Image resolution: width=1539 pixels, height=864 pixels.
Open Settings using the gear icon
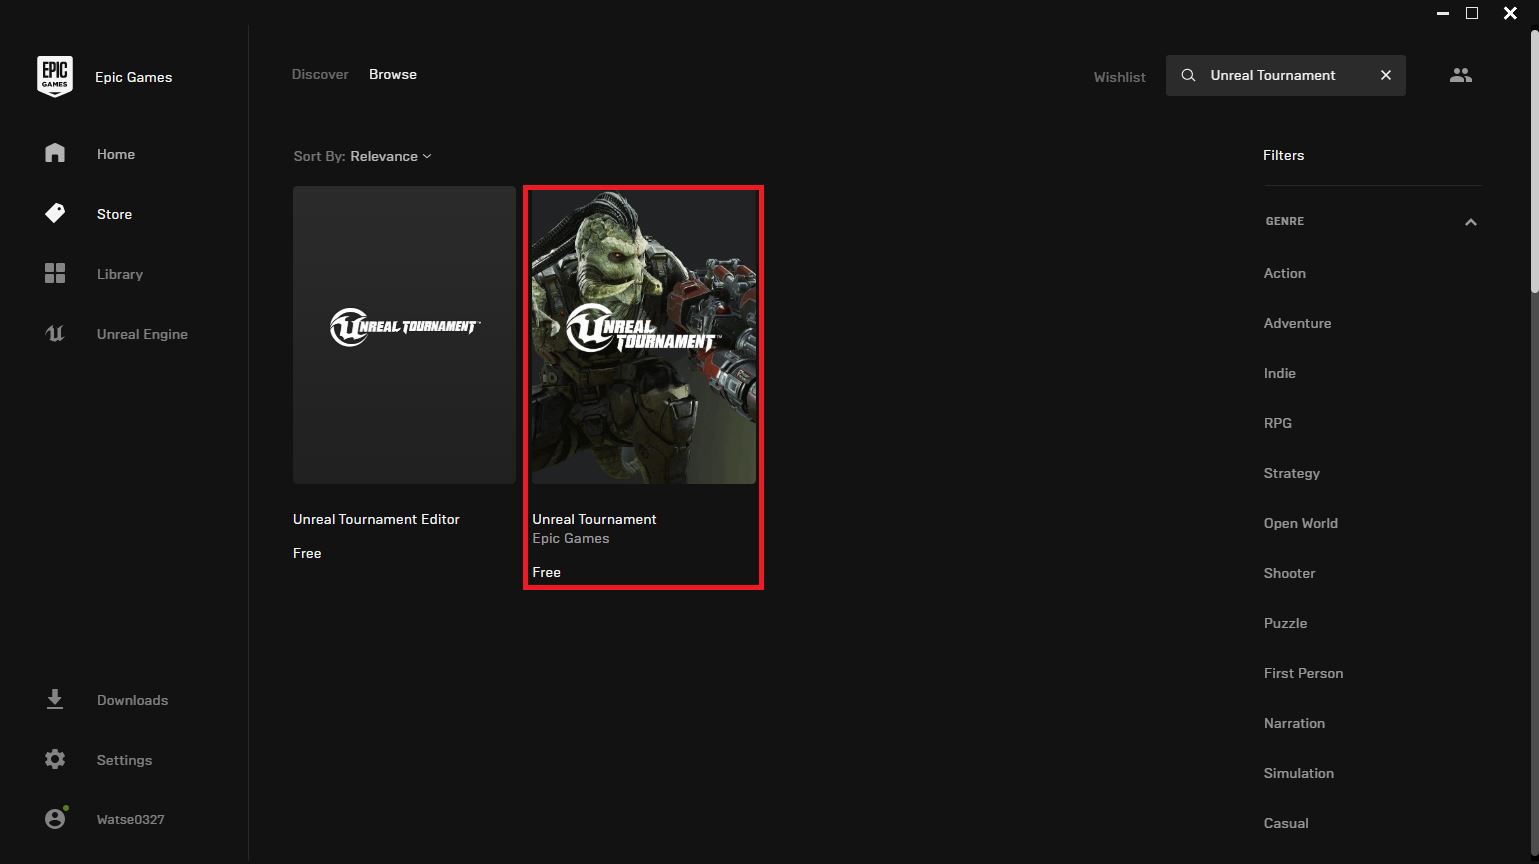pos(55,760)
